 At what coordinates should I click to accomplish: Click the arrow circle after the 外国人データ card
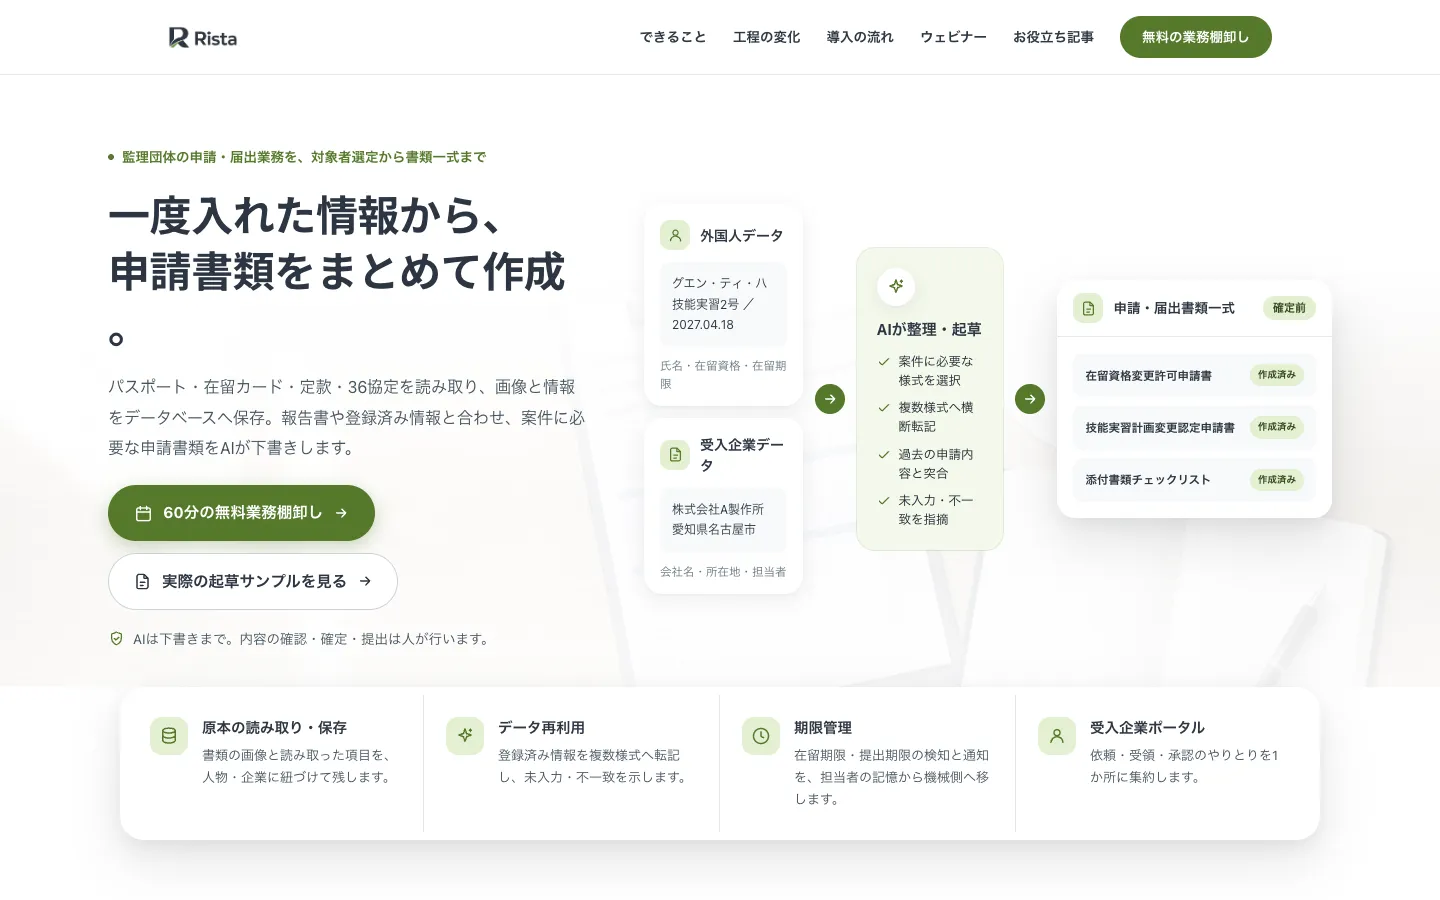click(830, 399)
